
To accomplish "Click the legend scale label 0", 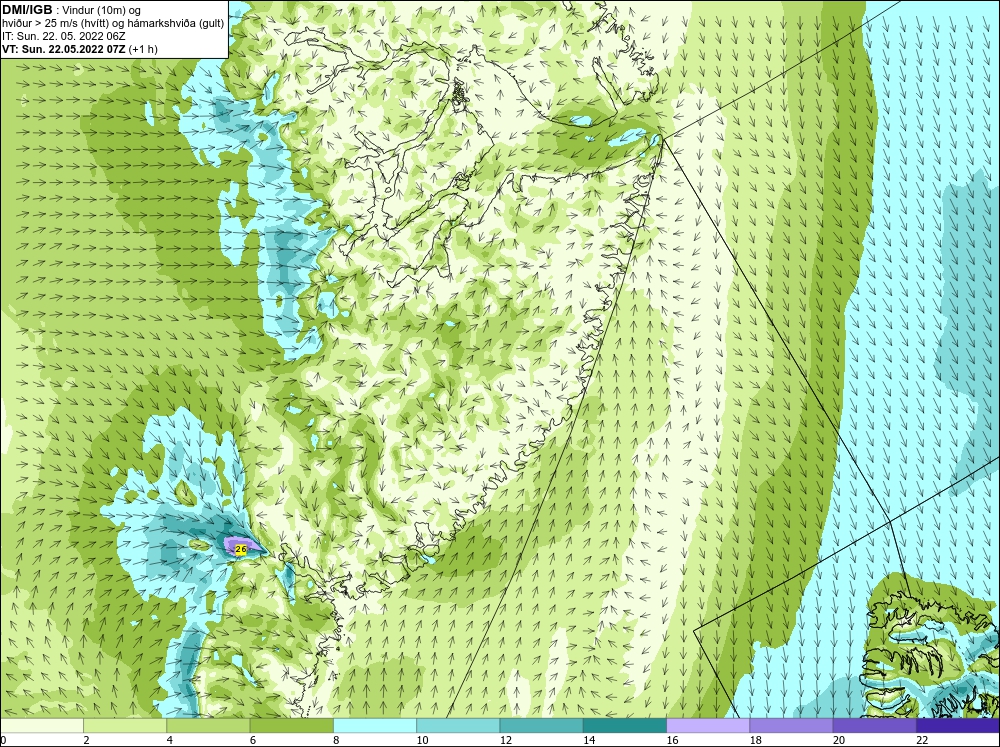I will (x=3, y=740).
